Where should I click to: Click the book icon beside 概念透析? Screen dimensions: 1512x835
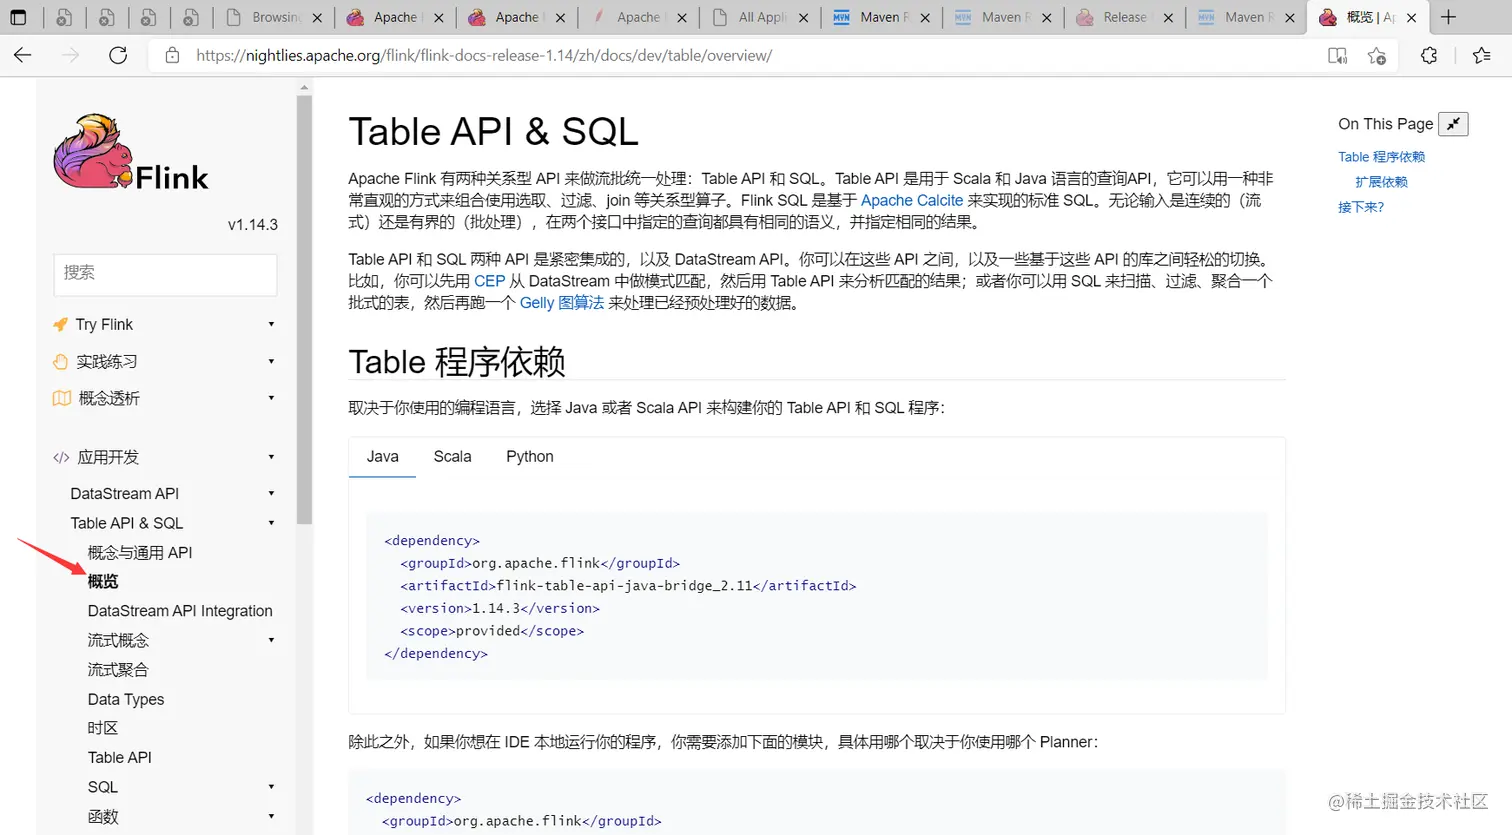coord(62,398)
